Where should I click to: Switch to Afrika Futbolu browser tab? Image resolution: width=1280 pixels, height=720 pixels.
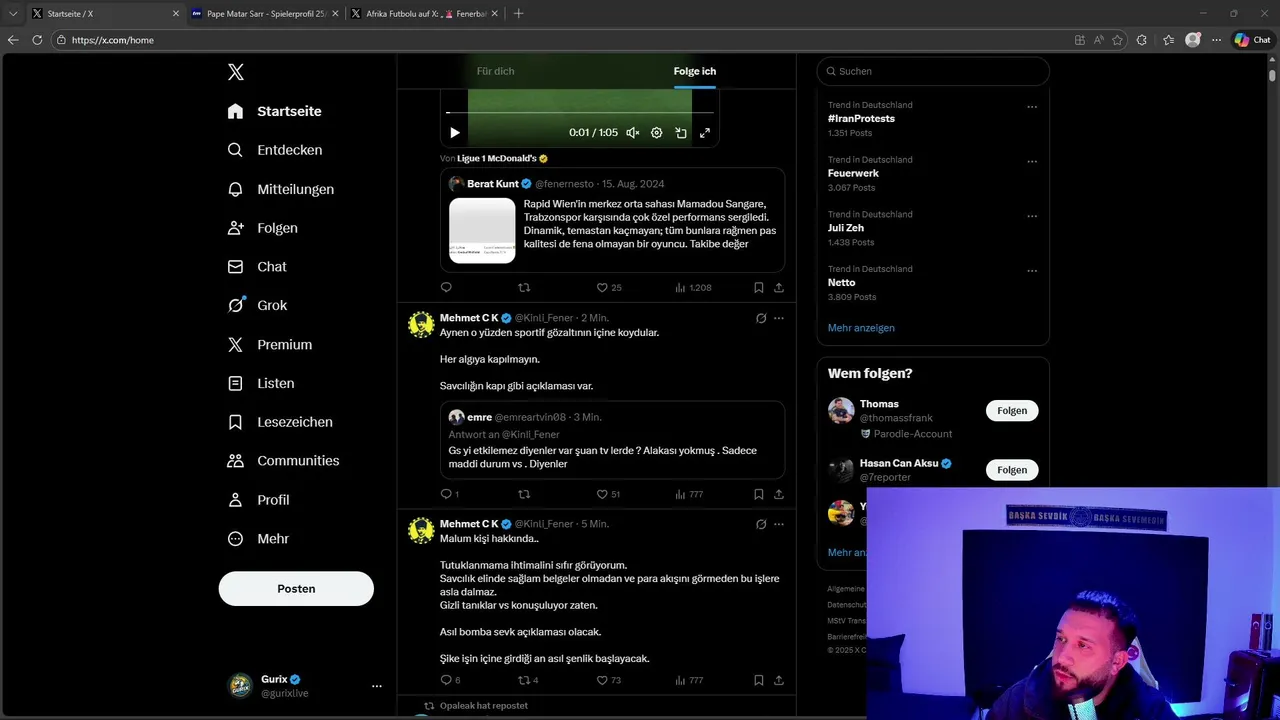coord(425,14)
